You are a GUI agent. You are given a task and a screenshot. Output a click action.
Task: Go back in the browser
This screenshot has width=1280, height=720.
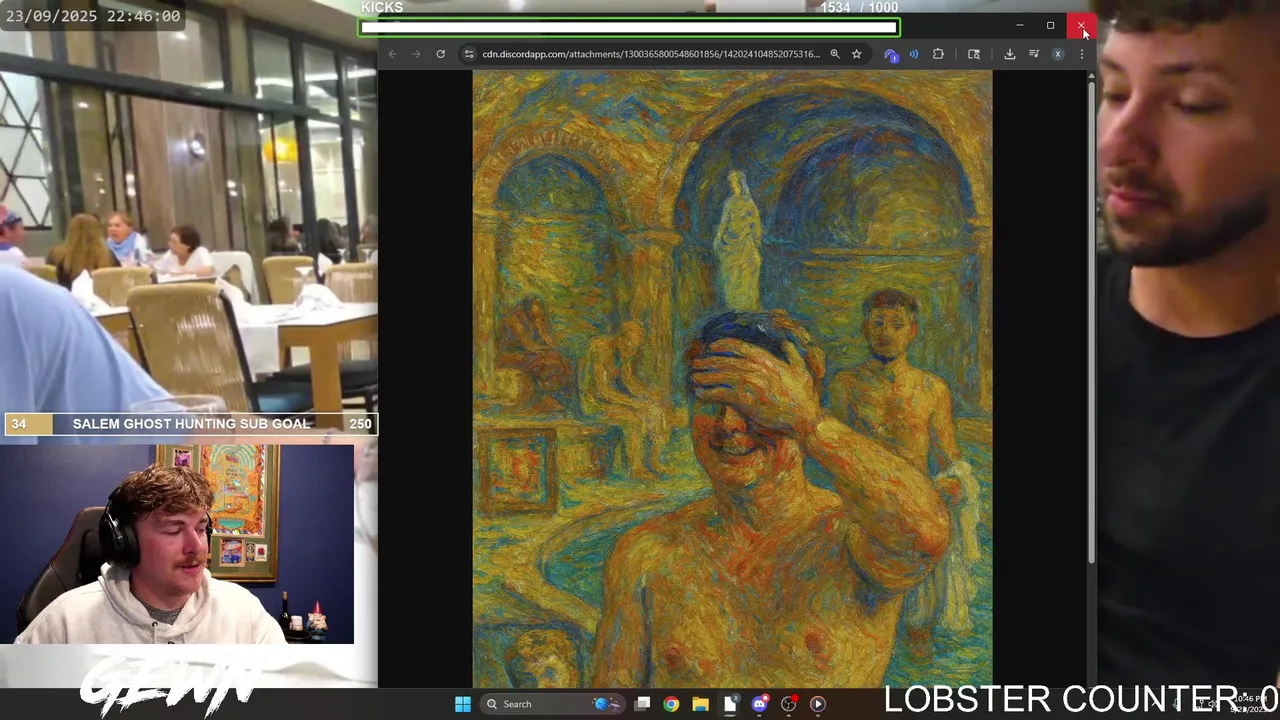393,54
